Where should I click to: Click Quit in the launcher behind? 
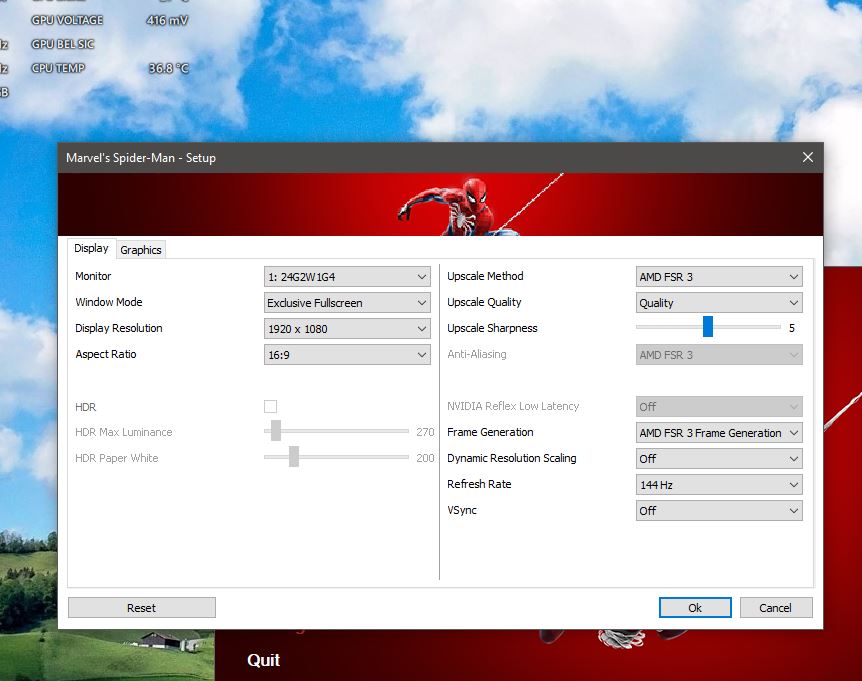263,660
